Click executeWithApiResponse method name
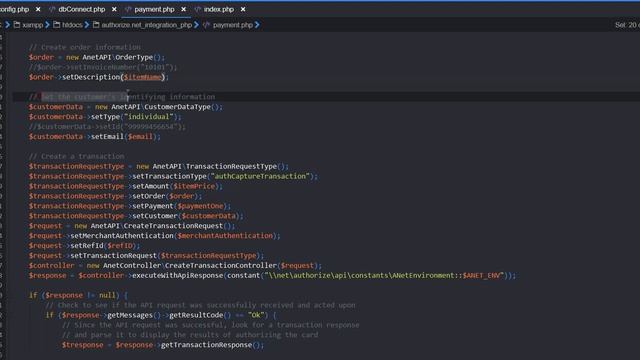 pyautogui.click(x=178, y=276)
